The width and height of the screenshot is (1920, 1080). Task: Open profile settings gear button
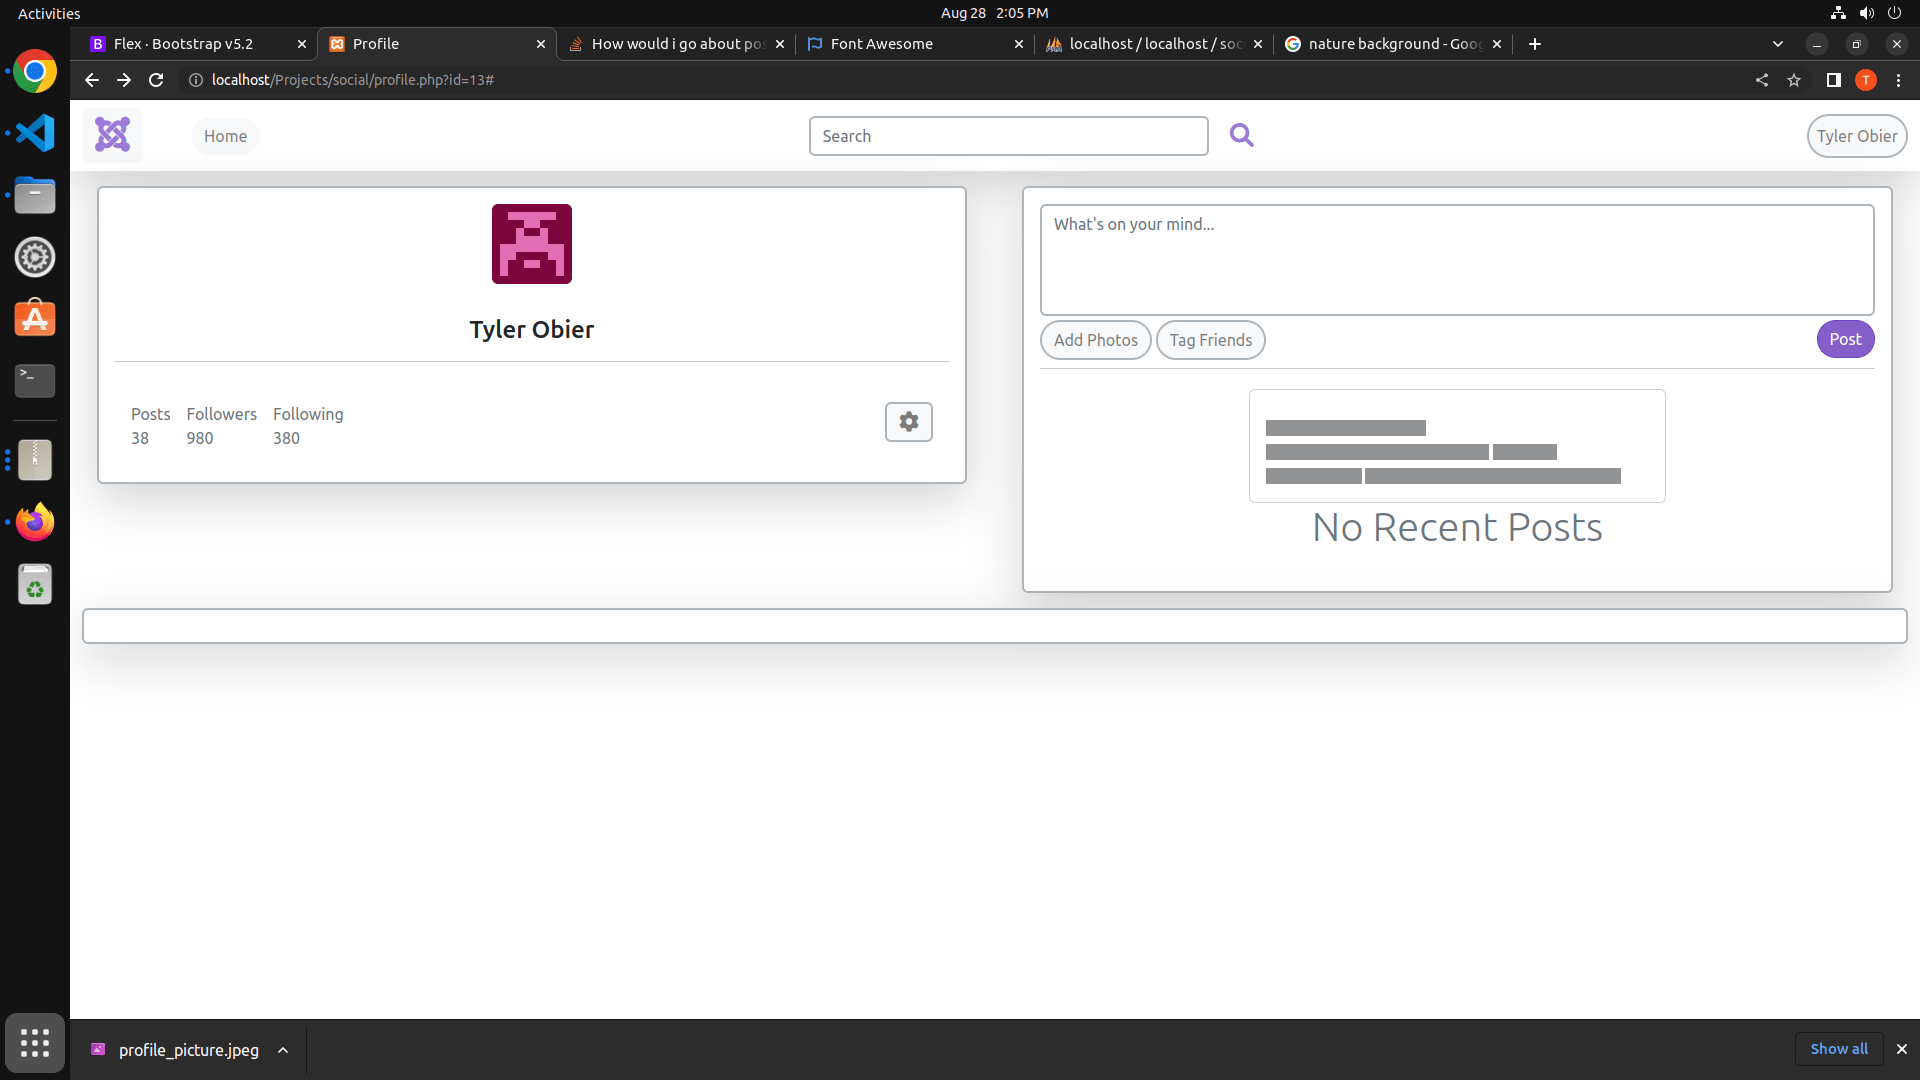click(x=908, y=422)
